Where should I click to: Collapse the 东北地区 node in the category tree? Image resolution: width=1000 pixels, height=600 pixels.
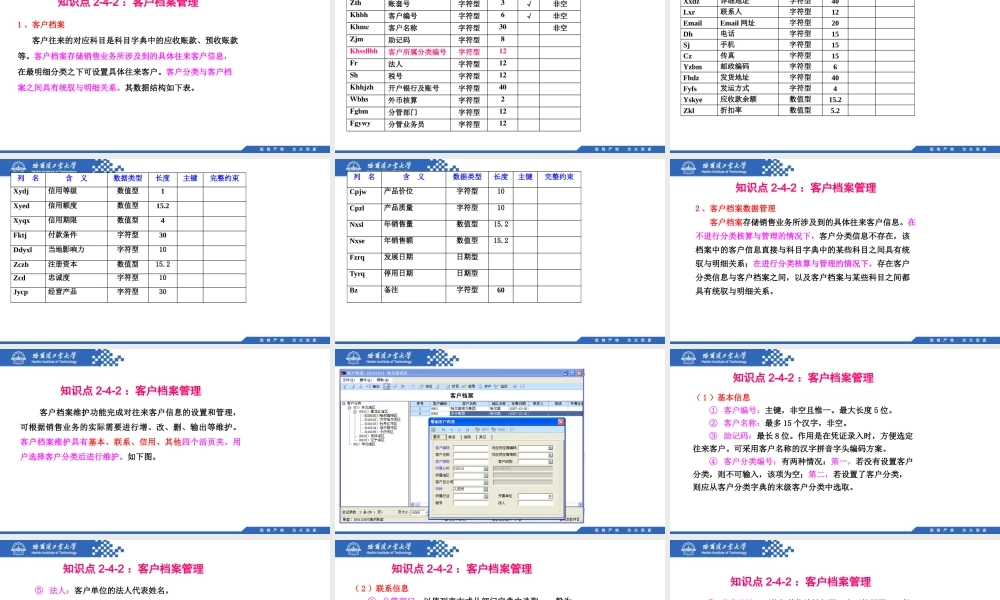coord(349,407)
